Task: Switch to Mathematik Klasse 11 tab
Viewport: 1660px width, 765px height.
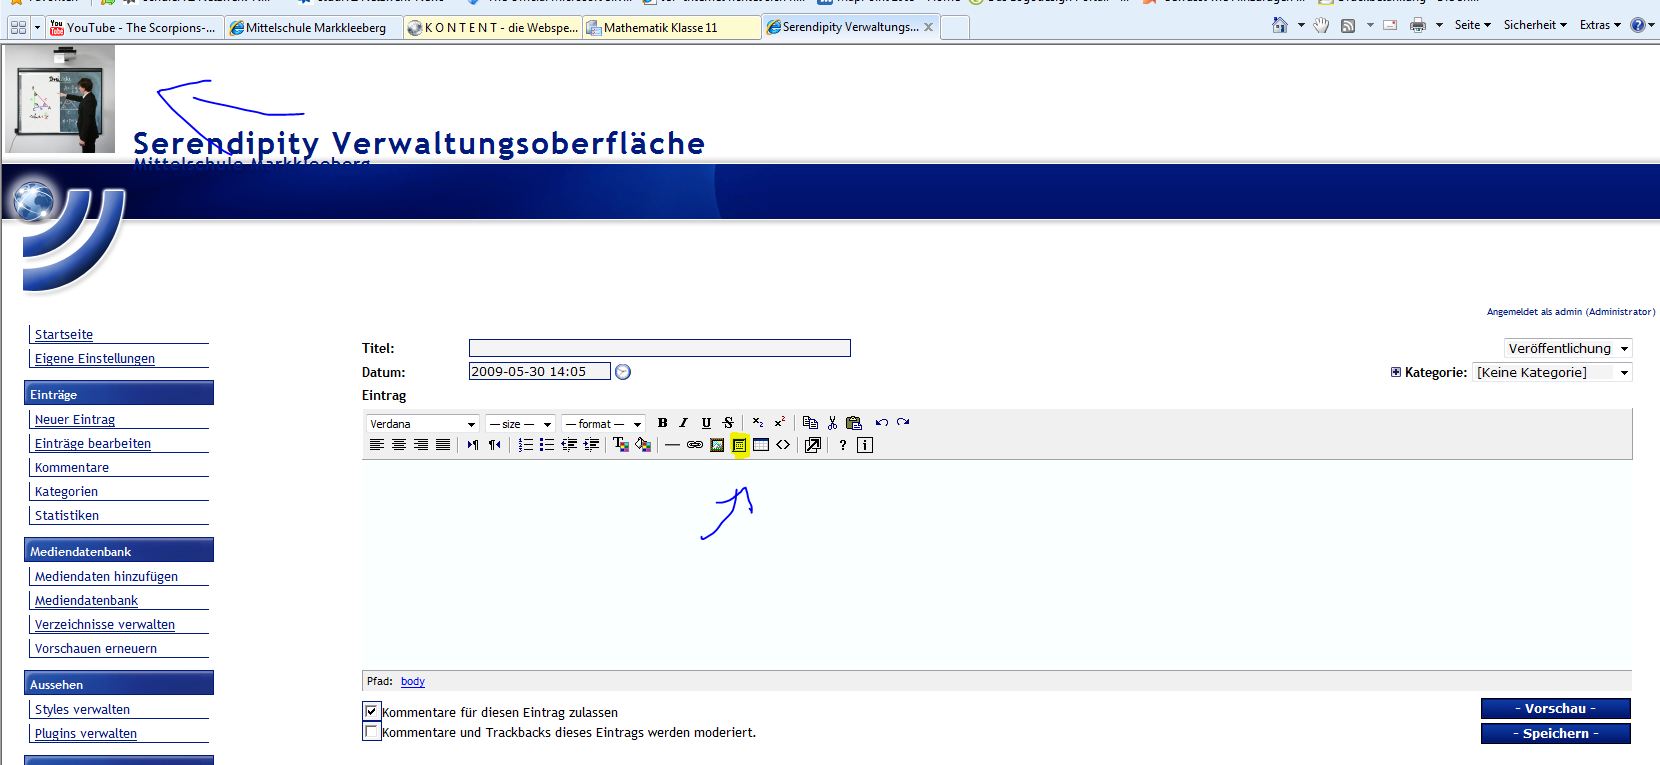Action: tap(671, 28)
